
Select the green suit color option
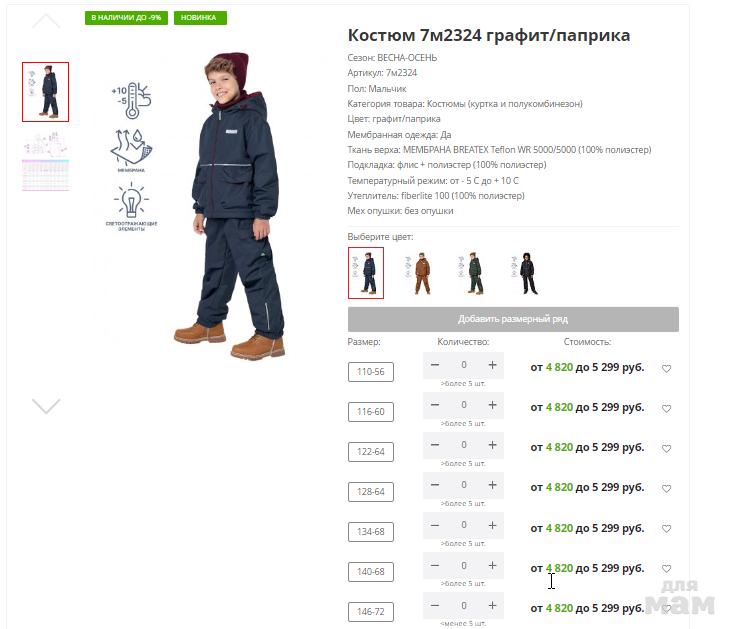[472, 273]
